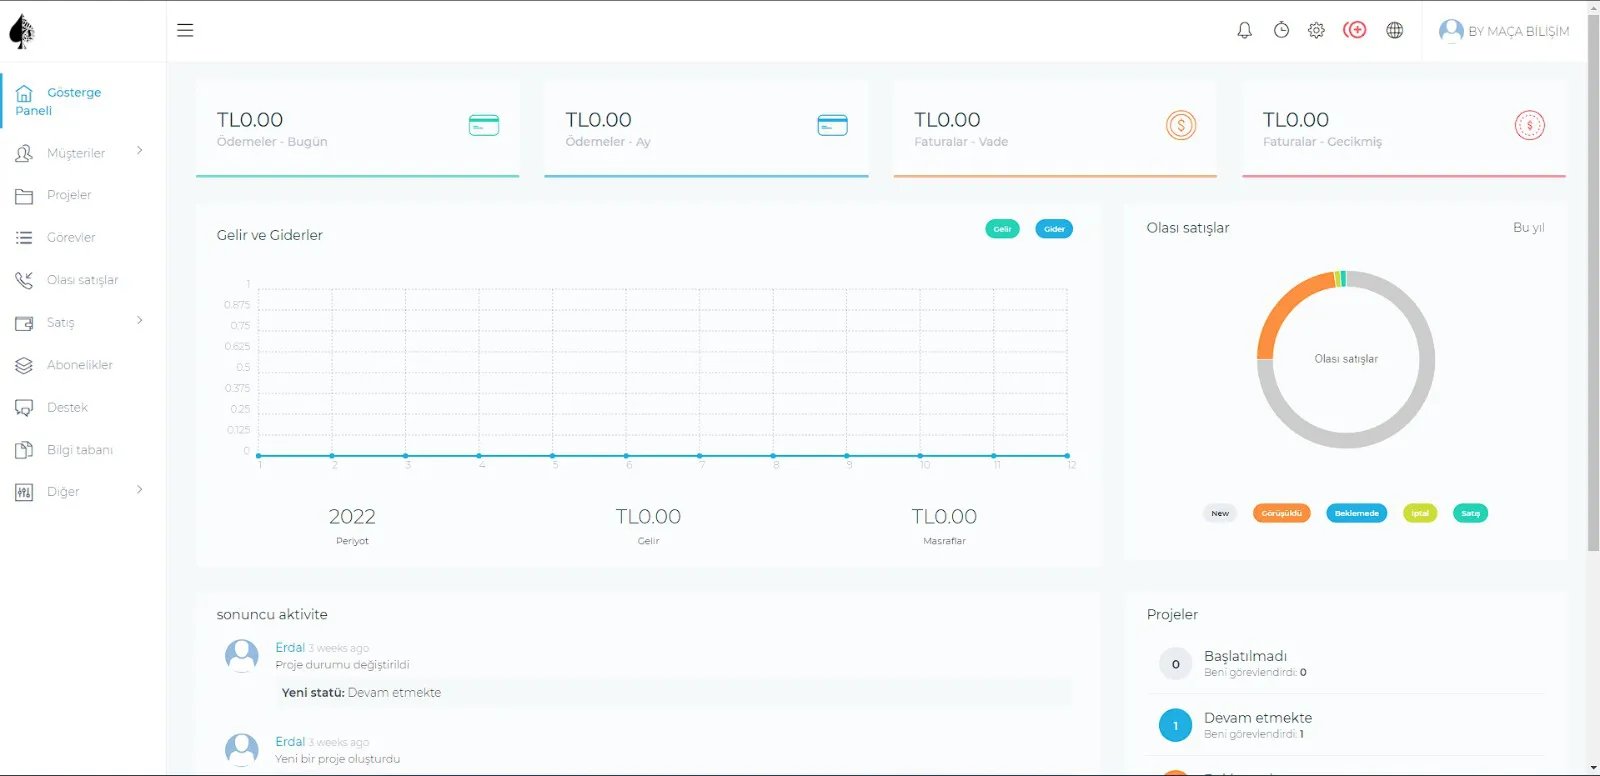Click the red plus quick-add icon

click(x=1355, y=30)
